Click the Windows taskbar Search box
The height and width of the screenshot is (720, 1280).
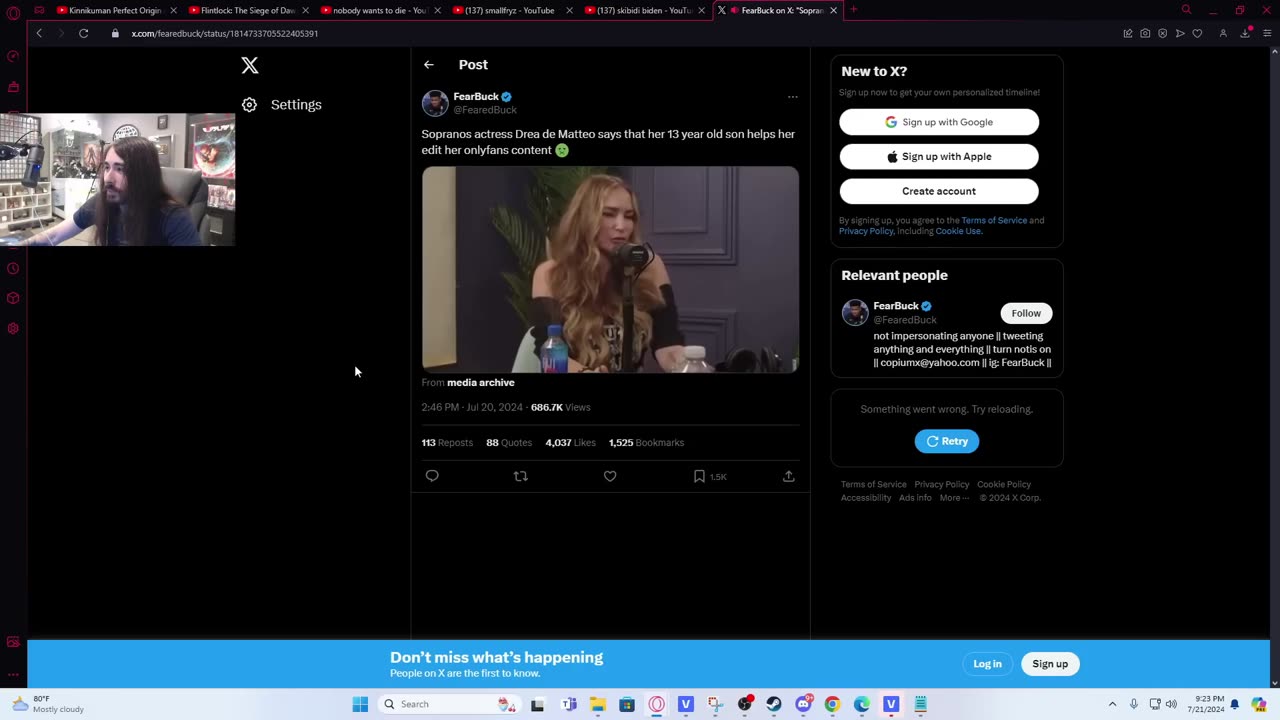pos(452,704)
